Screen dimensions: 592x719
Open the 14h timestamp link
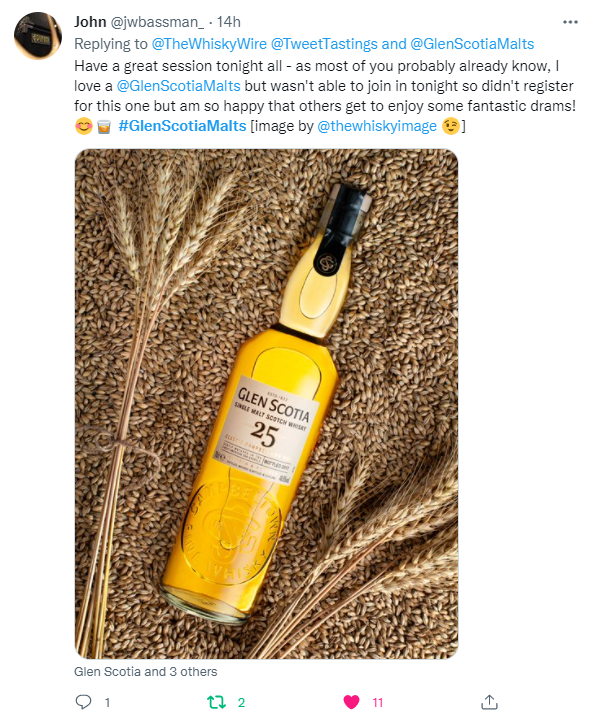pos(228,22)
